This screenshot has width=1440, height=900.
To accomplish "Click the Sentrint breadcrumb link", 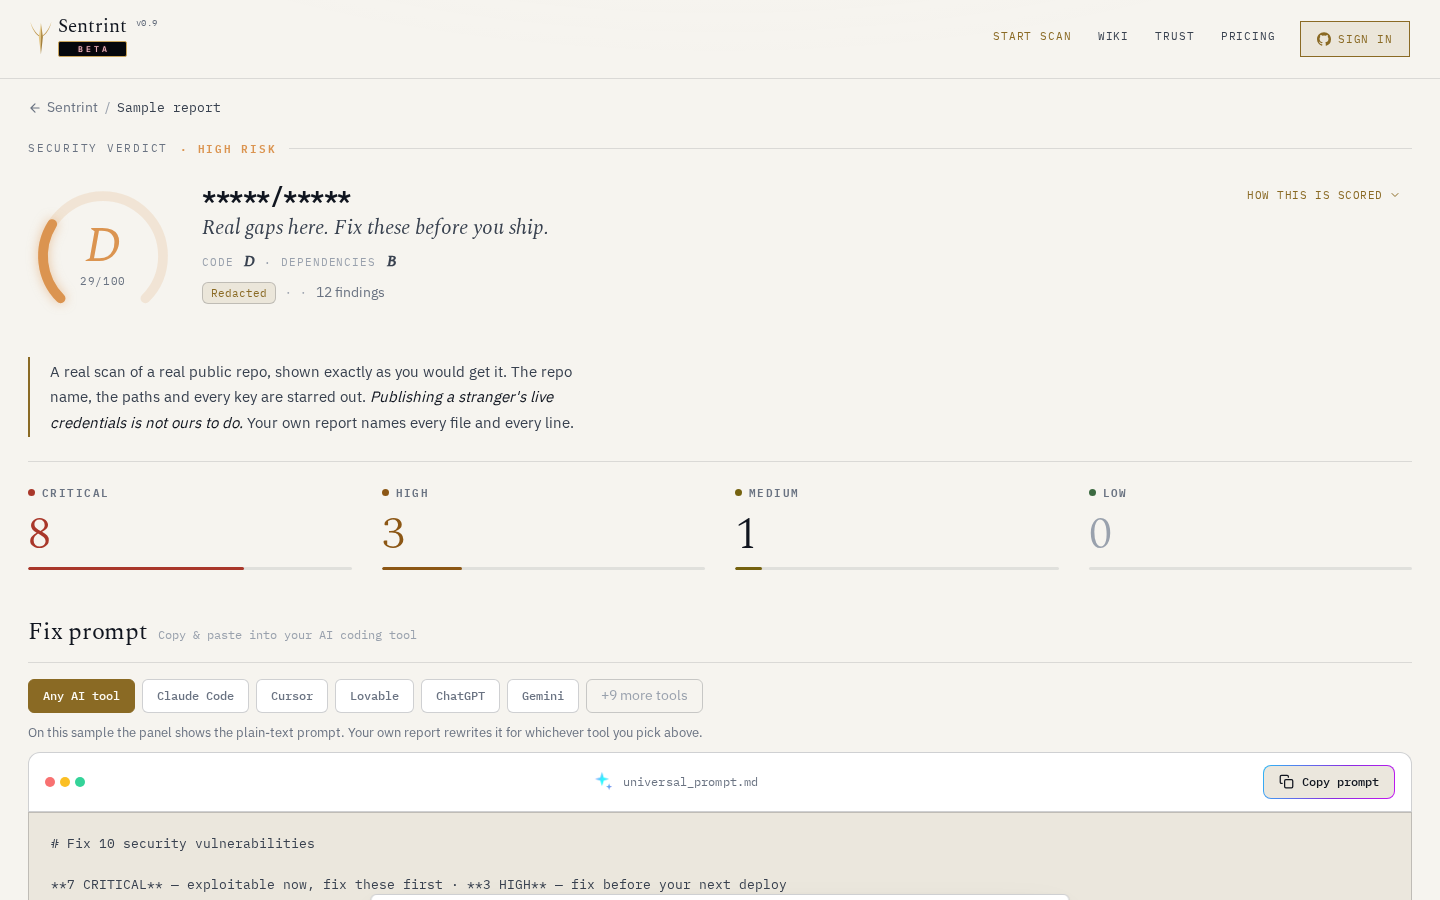I will [72, 108].
